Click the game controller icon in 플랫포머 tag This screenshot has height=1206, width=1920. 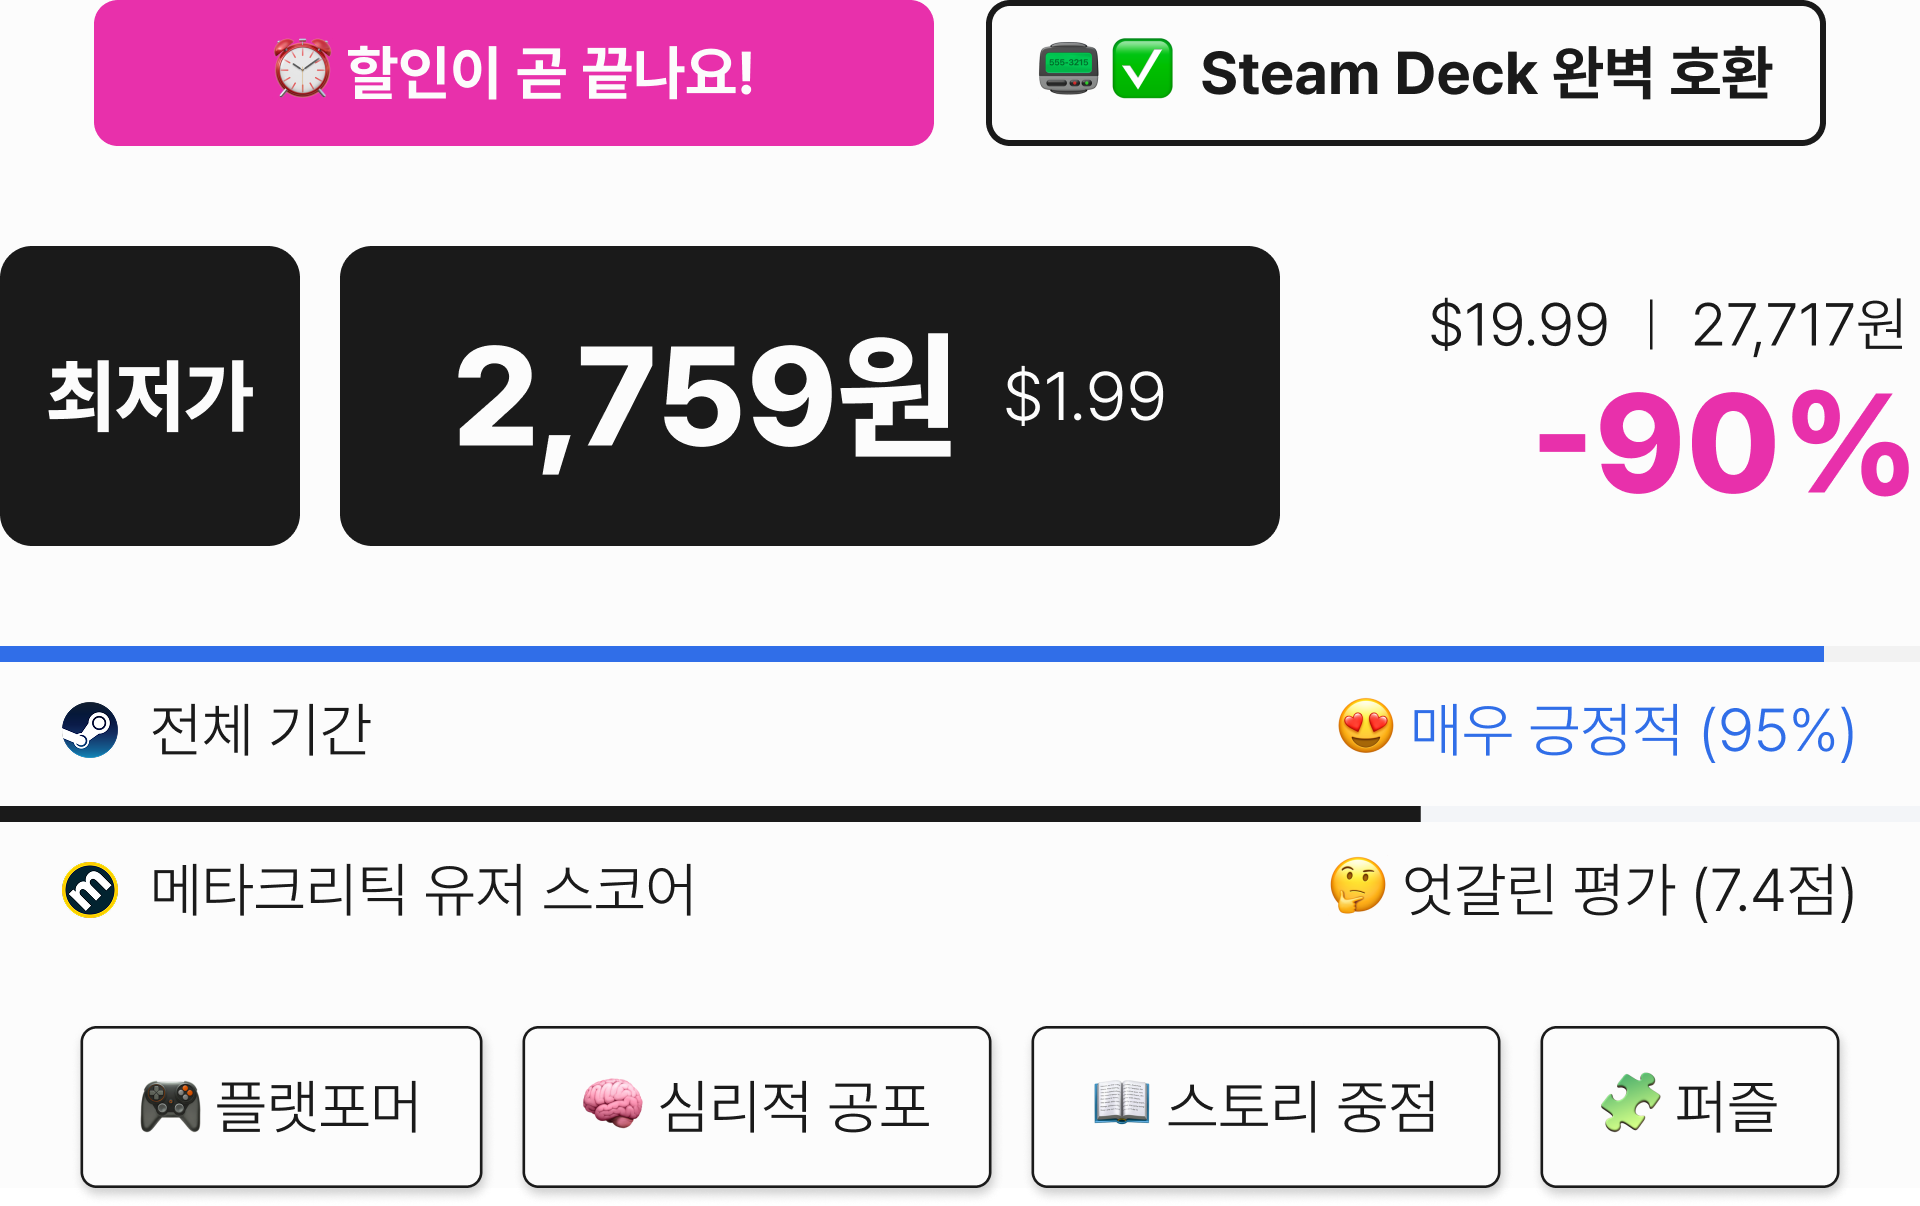[x=170, y=1106]
